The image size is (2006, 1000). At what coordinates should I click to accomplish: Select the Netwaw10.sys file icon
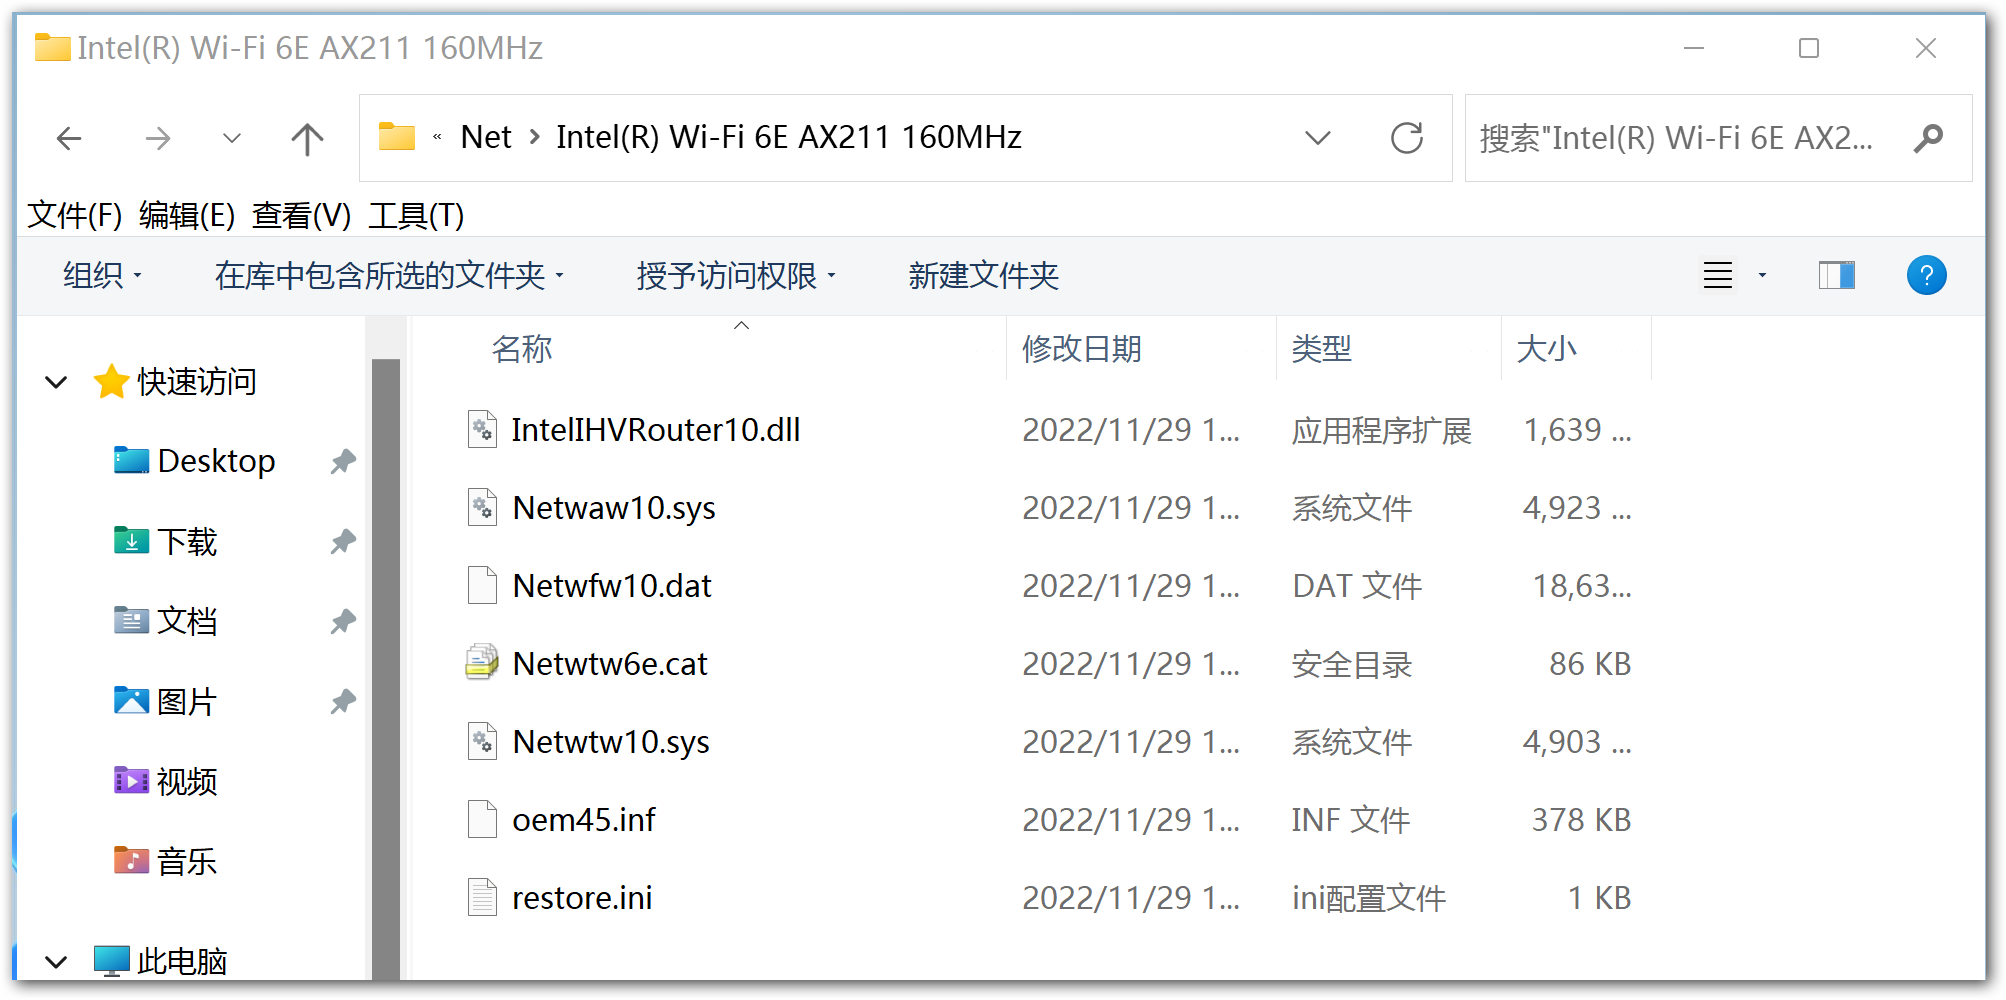(482, 508)
